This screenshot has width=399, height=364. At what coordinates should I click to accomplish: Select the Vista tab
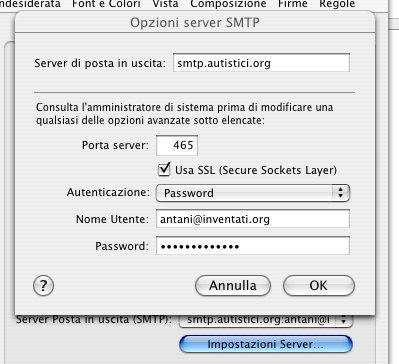click(165, 4)
